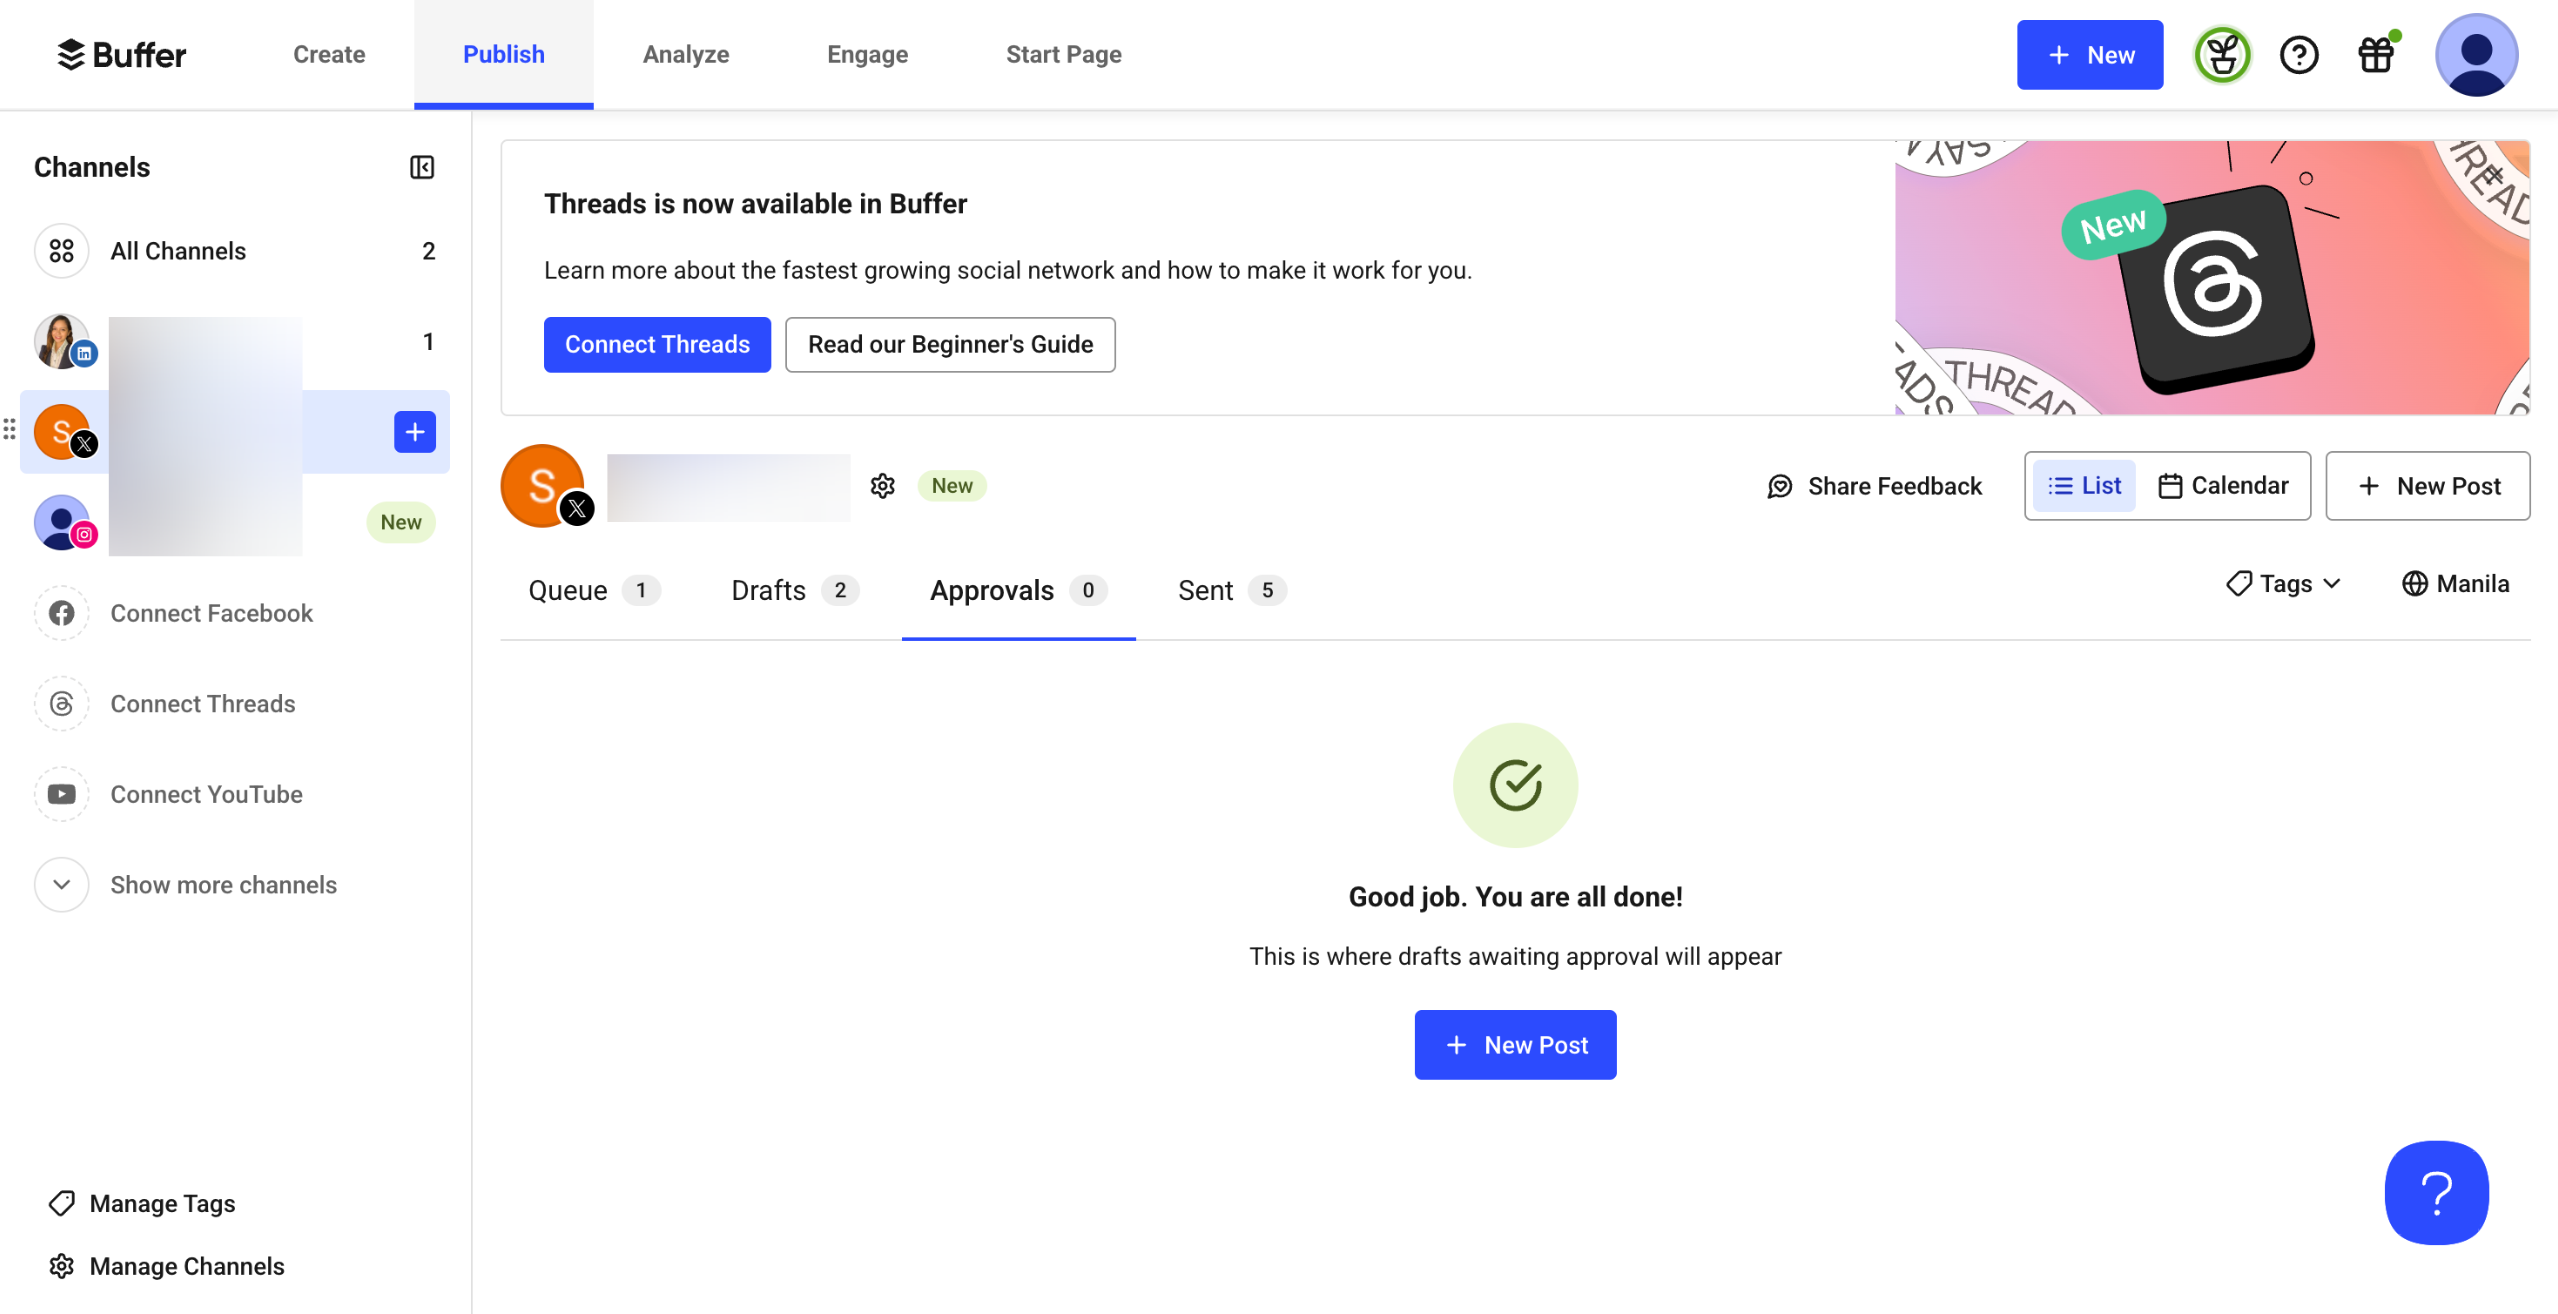
Task: Click blue plus icon on selected X channel
Action: tap(414, 432)
